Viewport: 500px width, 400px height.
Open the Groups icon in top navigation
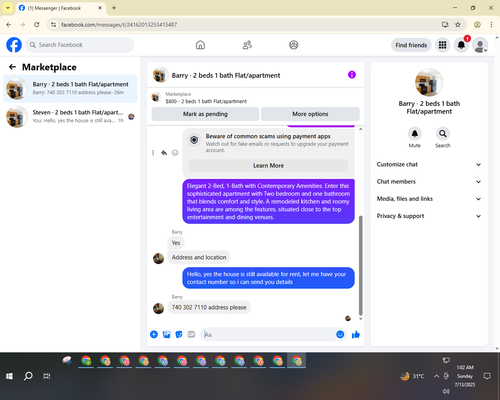coord(294,45)
